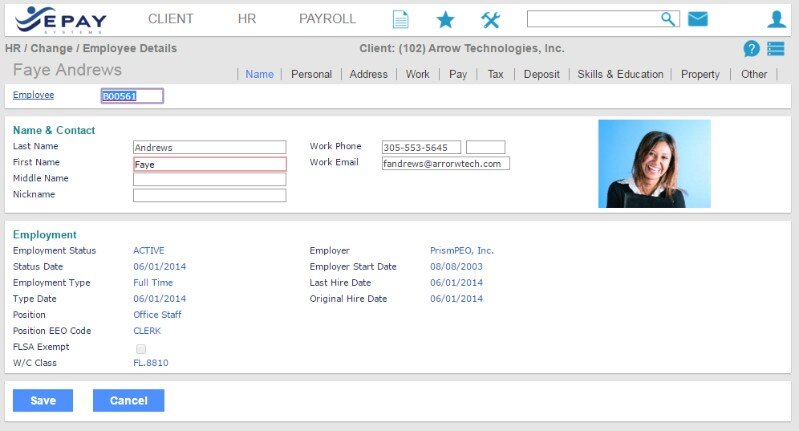Open the list menu icon
The image size is (799, 431).
775,49
